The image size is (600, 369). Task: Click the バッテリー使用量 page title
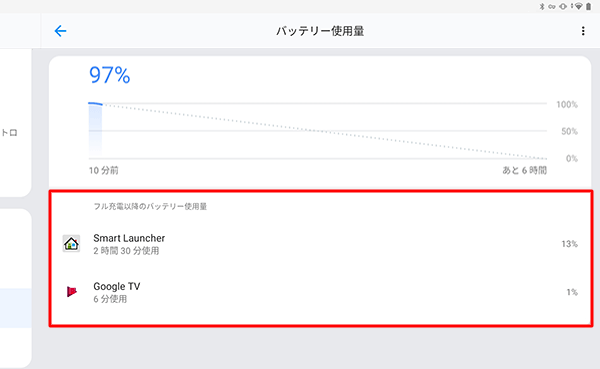coord(320,31)
